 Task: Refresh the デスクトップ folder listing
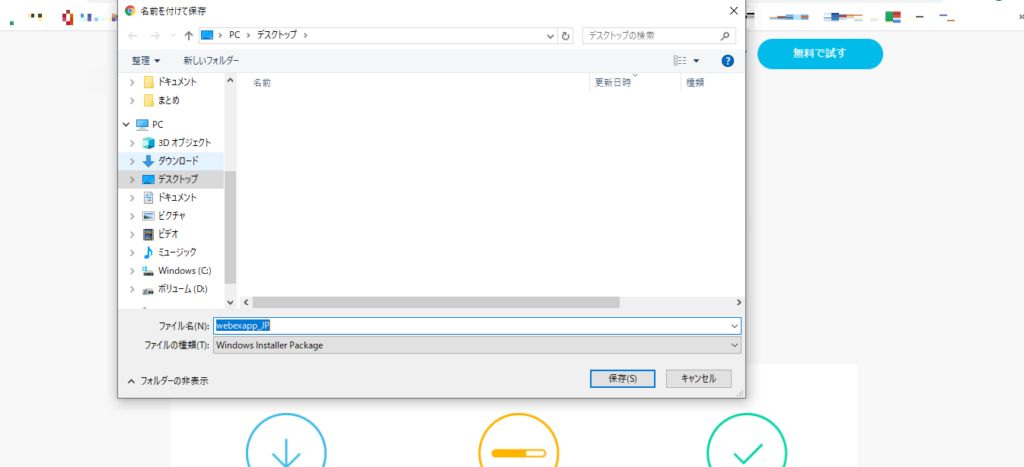coord(566,35)
